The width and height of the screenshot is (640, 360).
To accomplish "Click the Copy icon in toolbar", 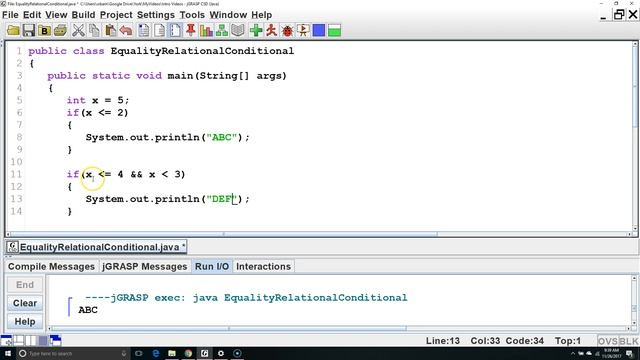I will pyautogui.click(x=94, y=31).
